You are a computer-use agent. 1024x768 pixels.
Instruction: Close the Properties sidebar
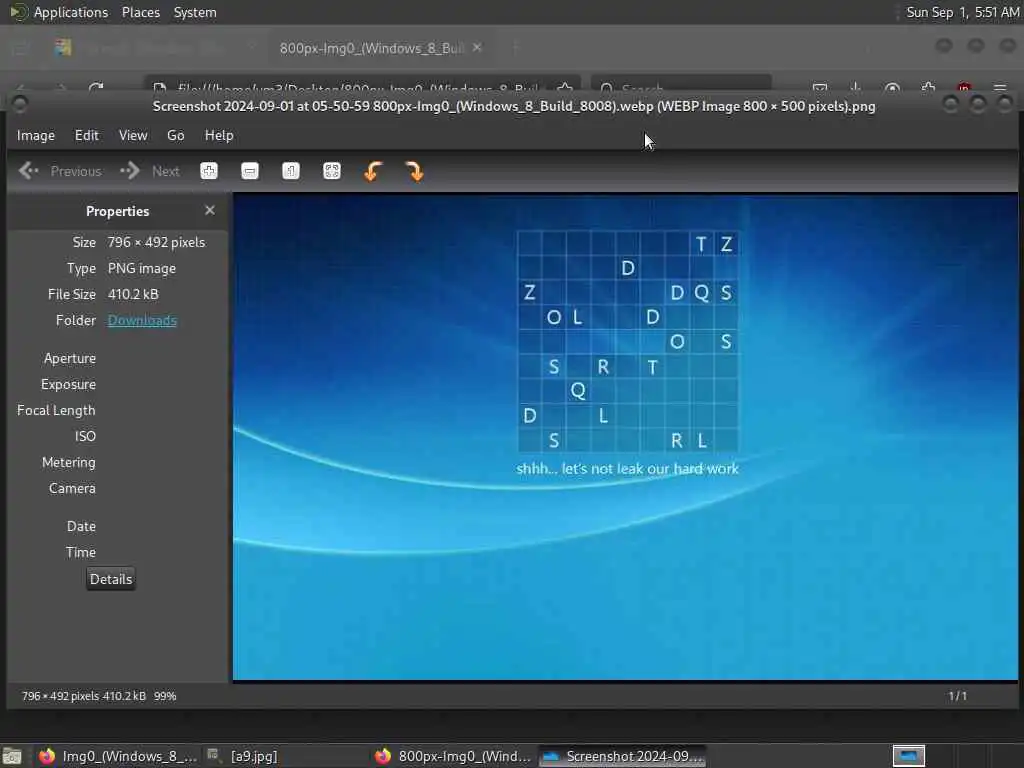click(x=210, y=210)
